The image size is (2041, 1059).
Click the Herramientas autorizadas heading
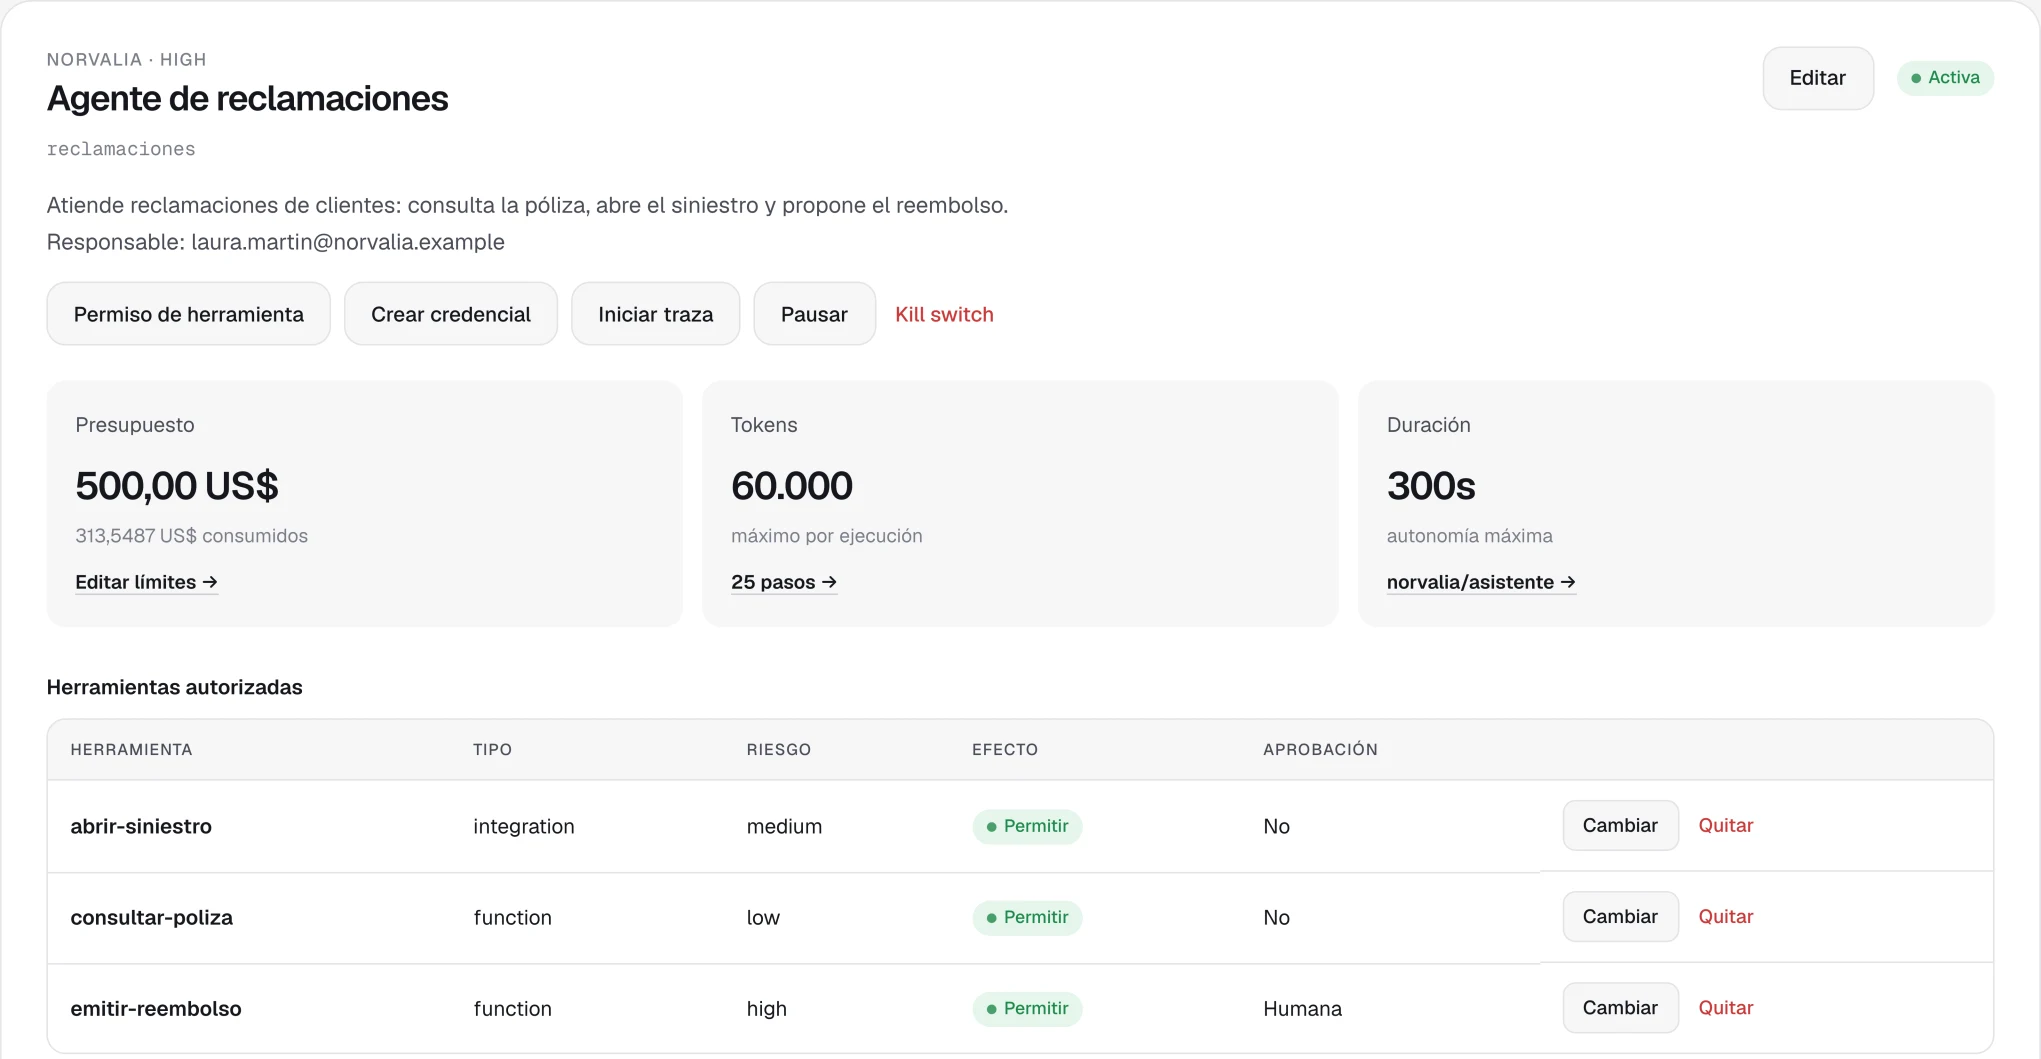click(174, 687)
